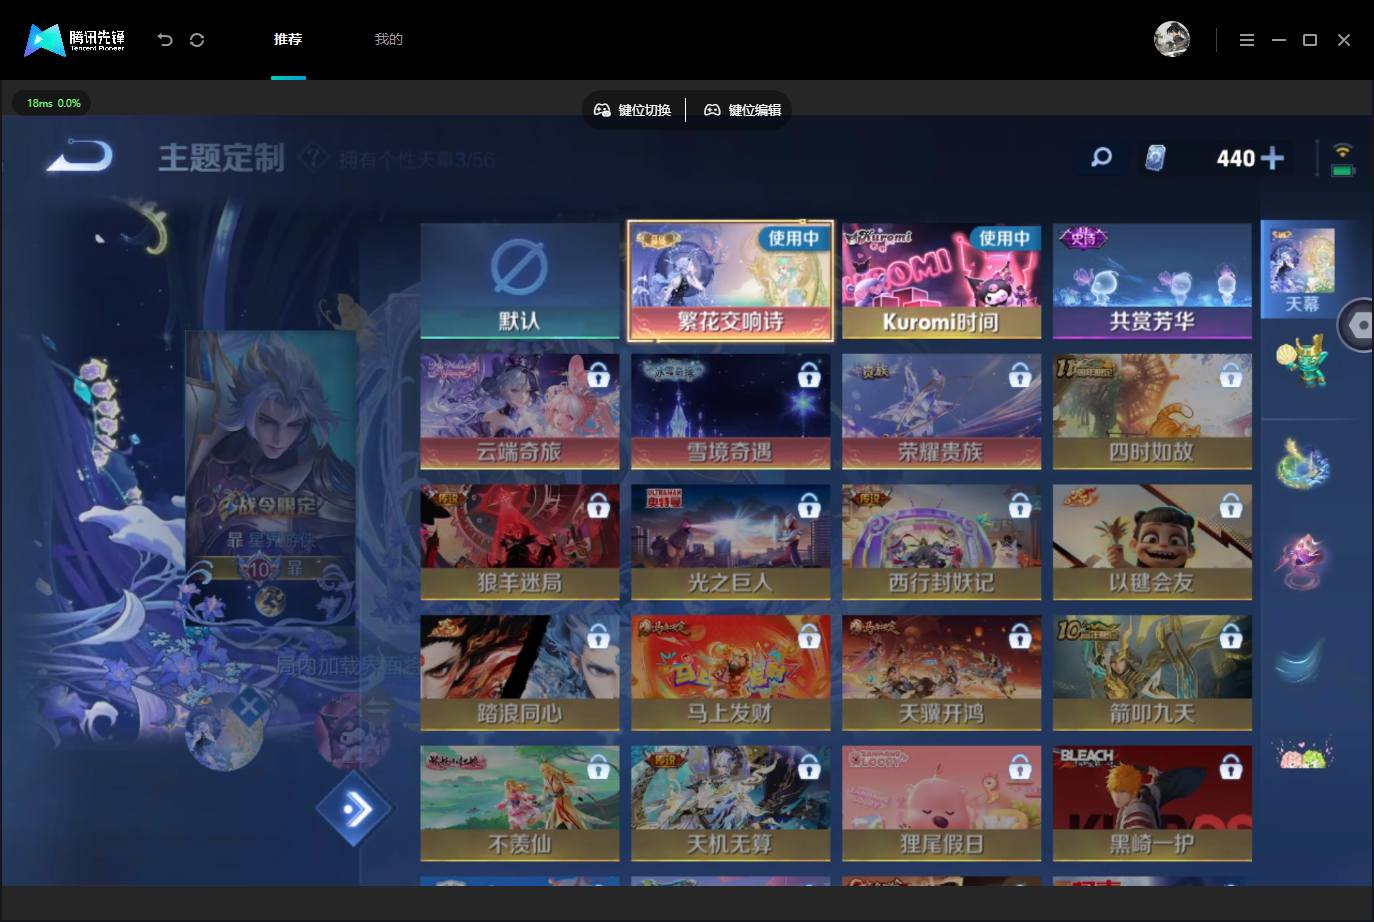Click the 键位切换 button
This screenshot has height=922, width=1374.
point(634,110)
